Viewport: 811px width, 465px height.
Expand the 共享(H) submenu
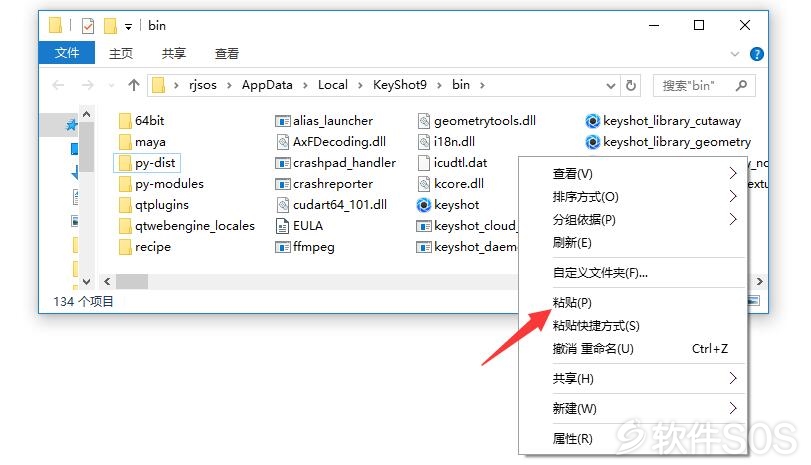[x=732, y=378]
